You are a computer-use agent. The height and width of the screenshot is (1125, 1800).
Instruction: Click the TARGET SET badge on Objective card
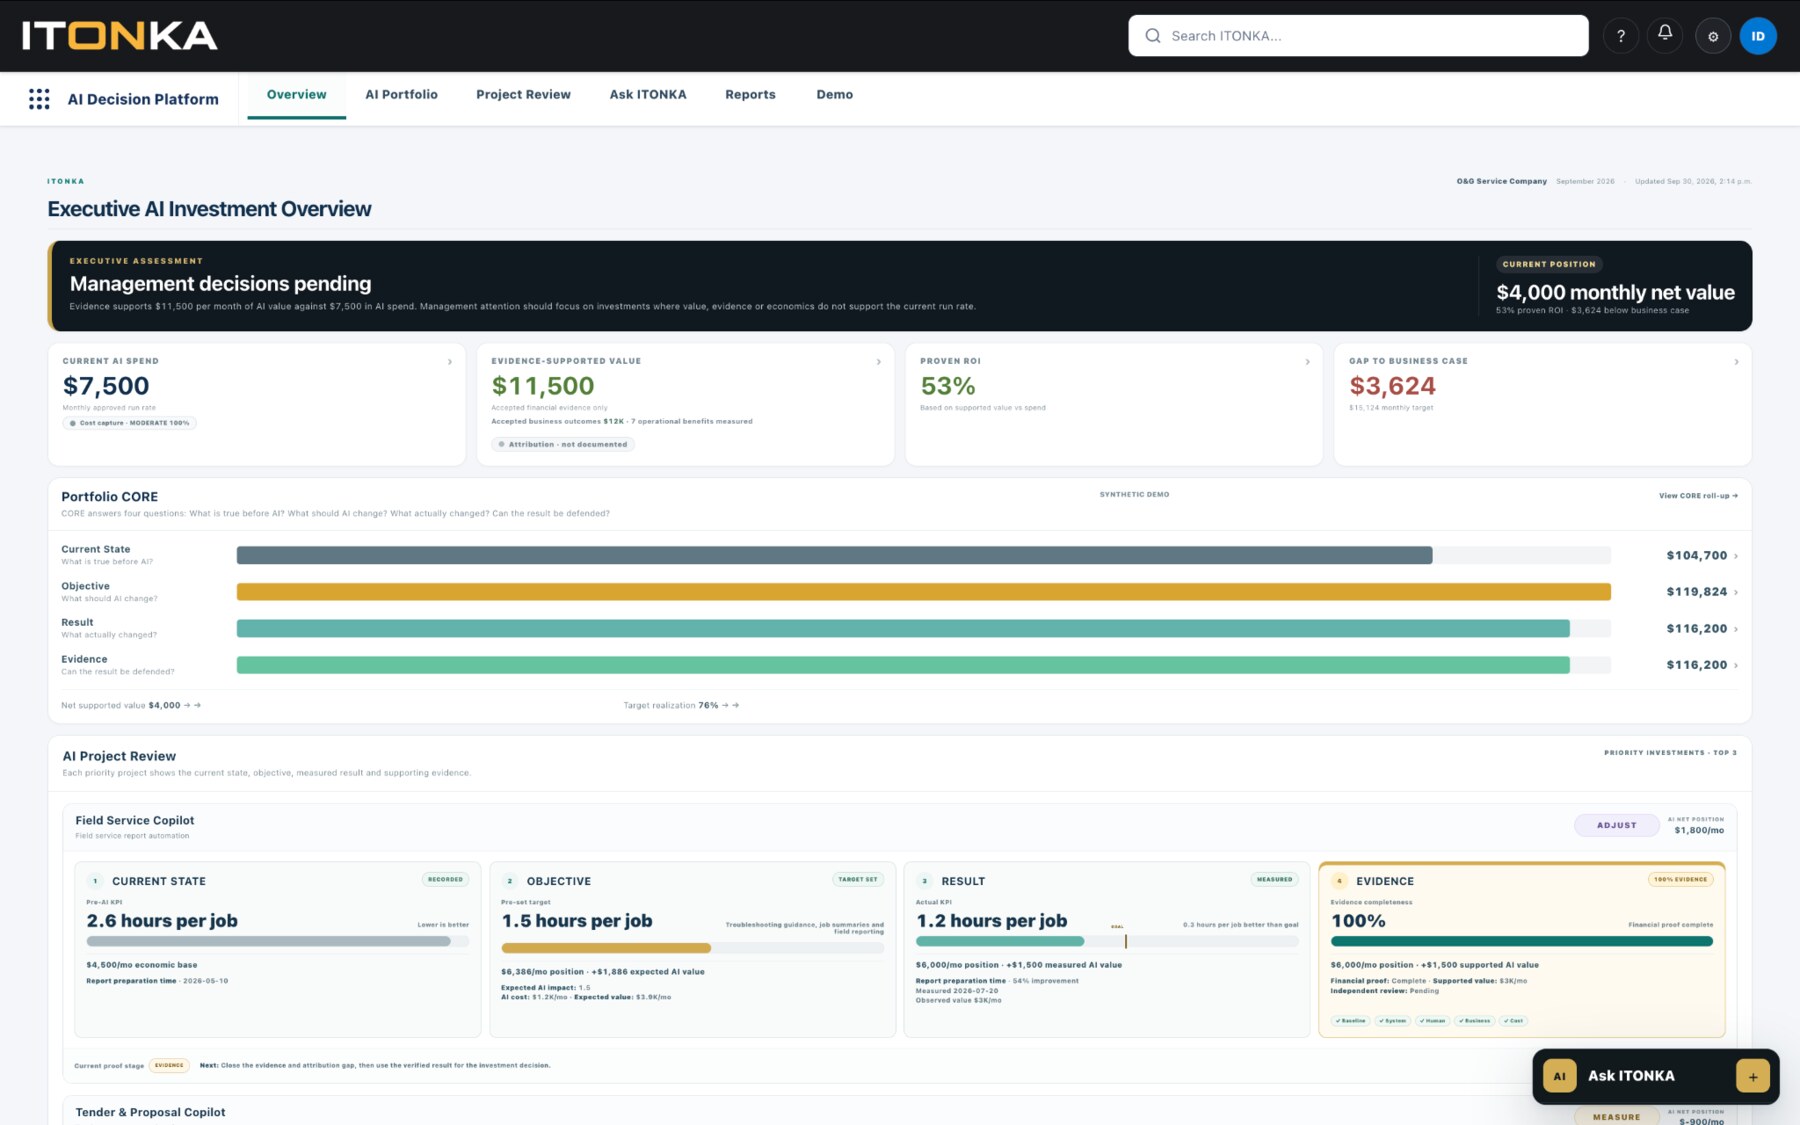[858, 880]
